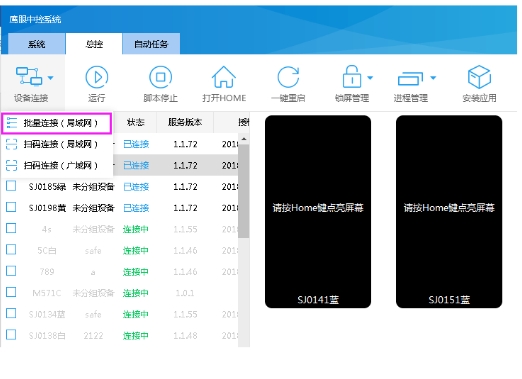Click the 一键重启 restart icon
522x379 pixels.
288,77
